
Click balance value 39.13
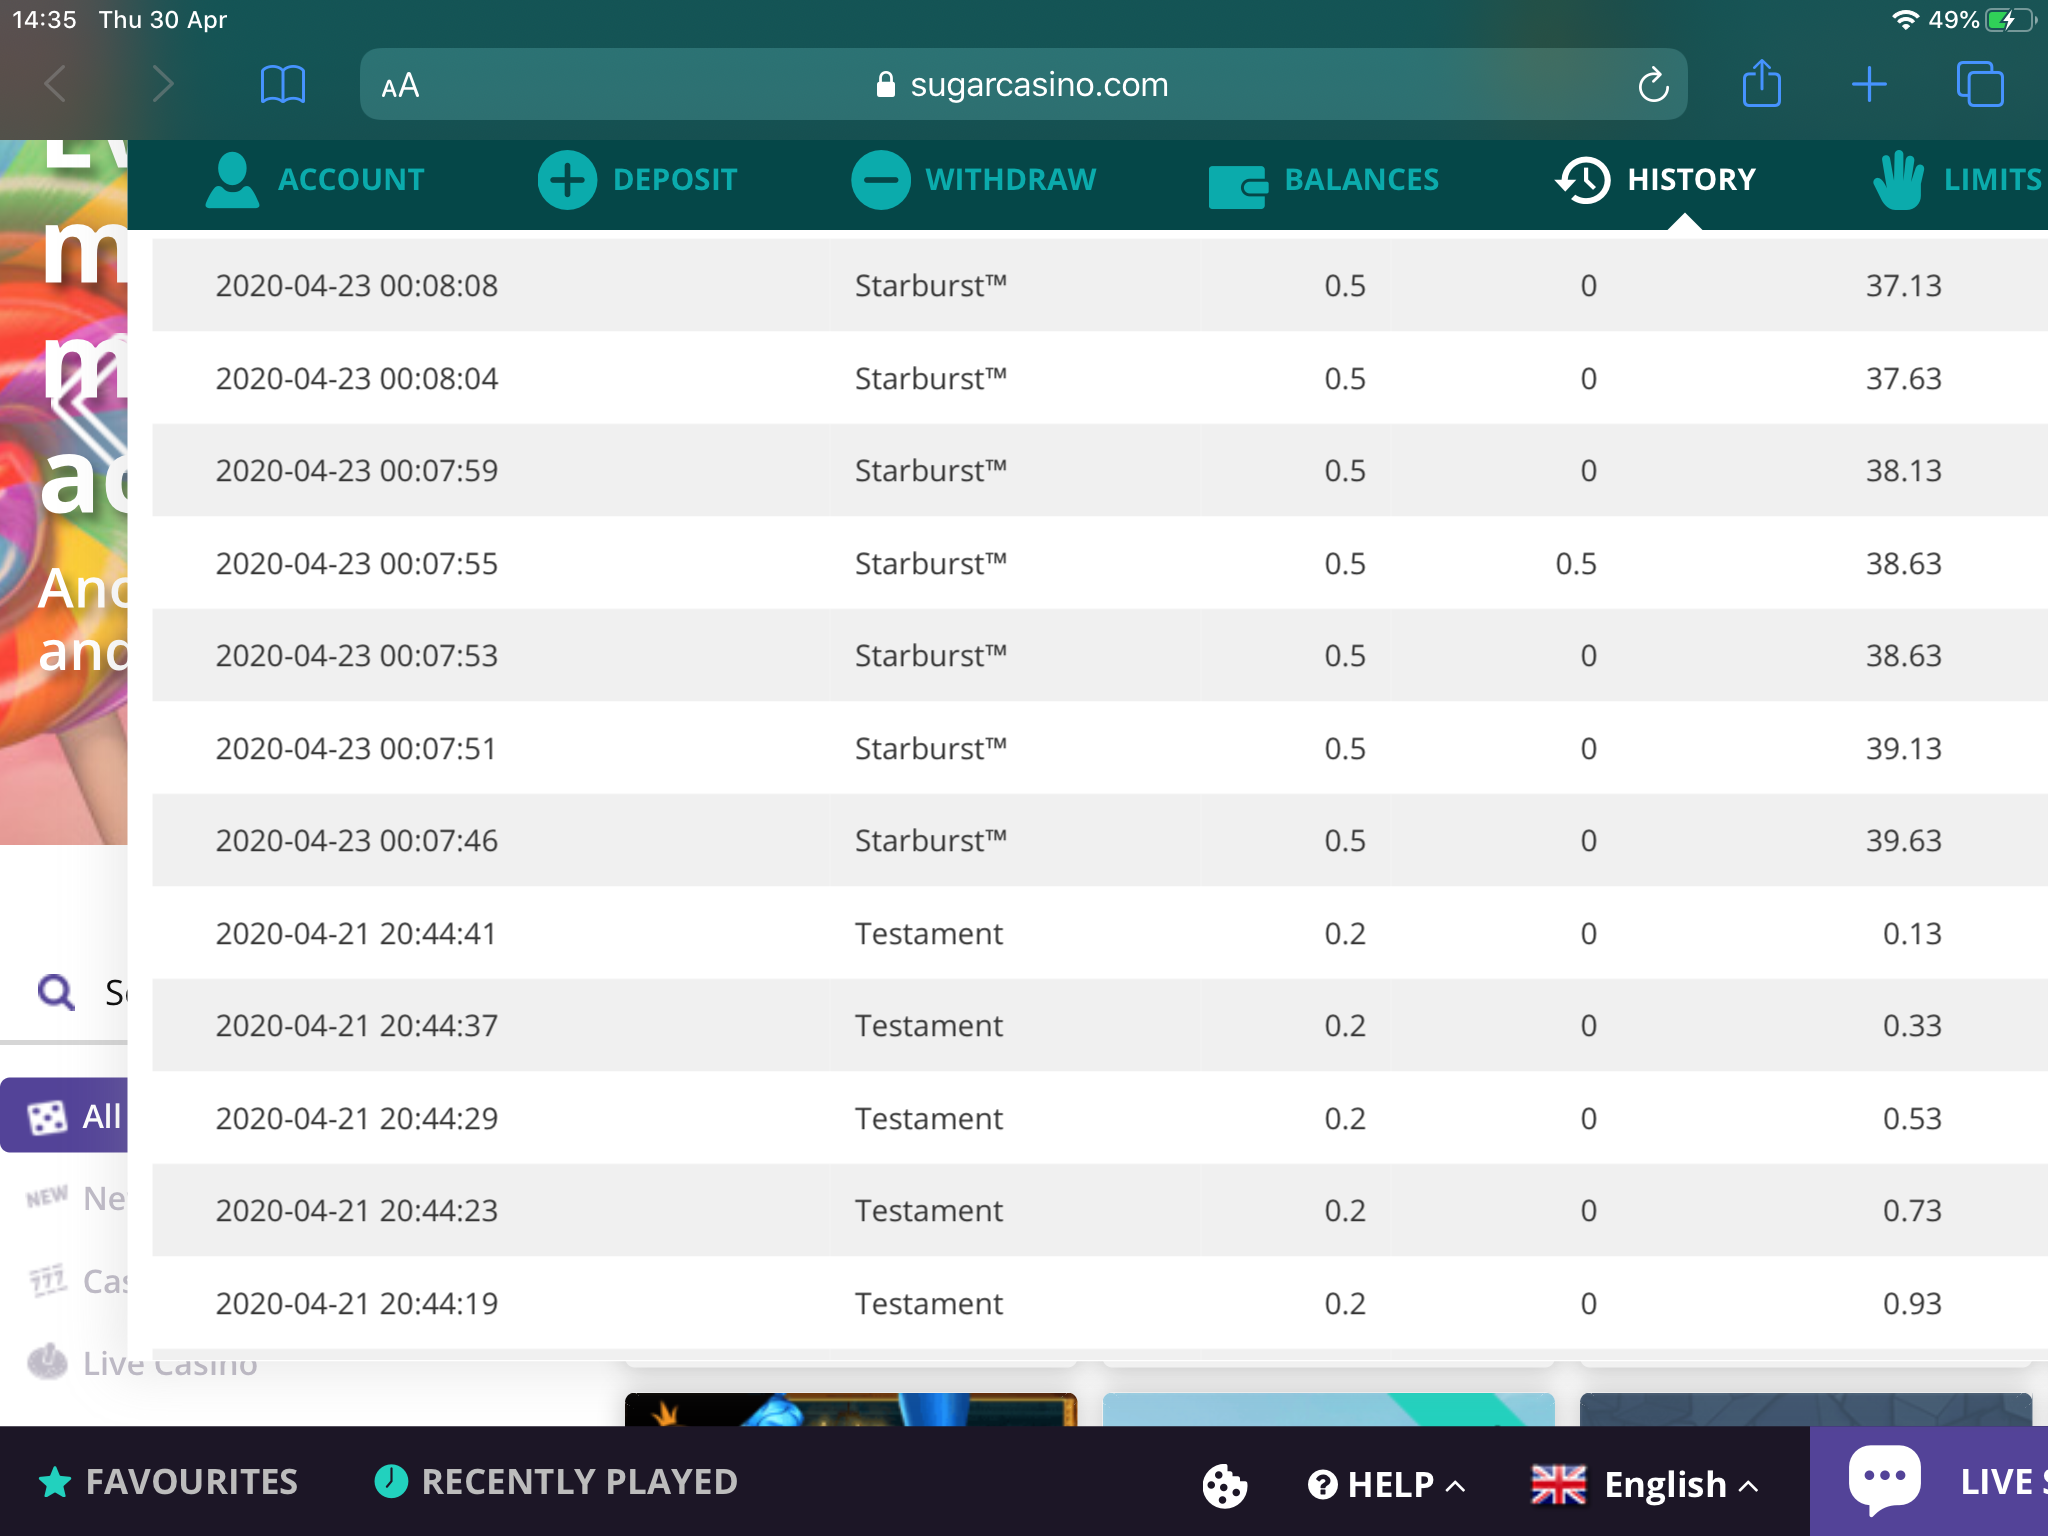(x=1904, y=748)
